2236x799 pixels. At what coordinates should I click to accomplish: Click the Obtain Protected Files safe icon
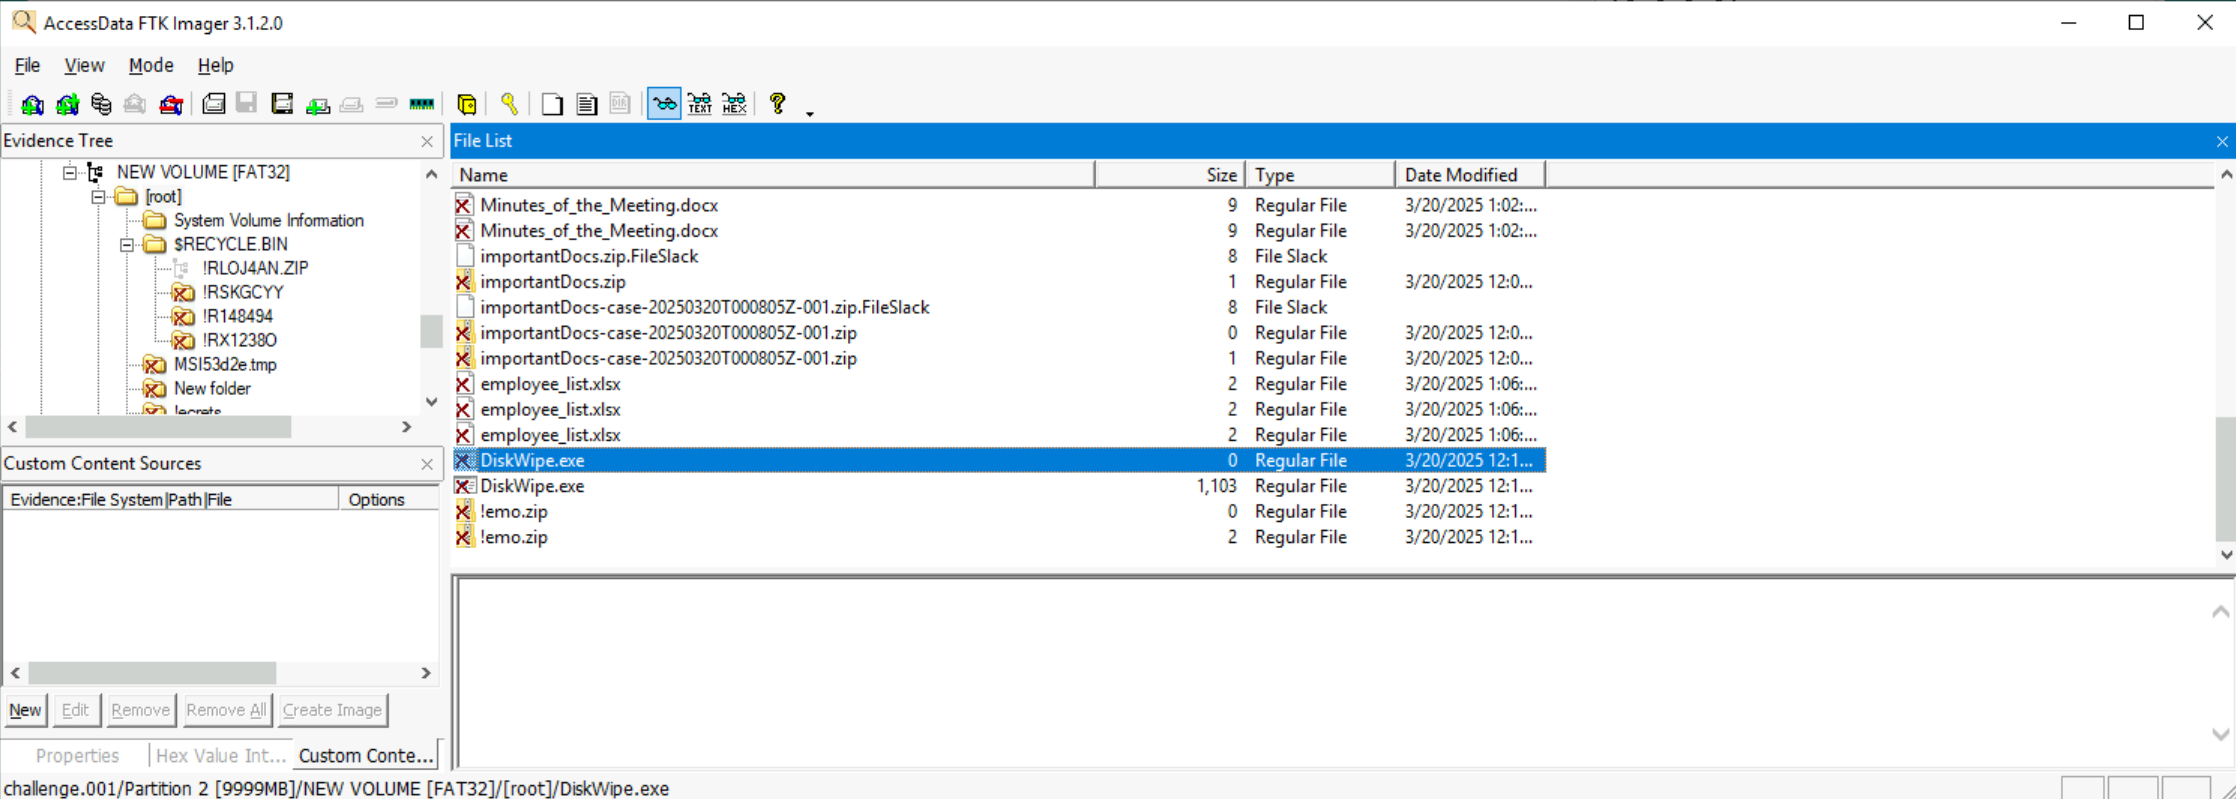click(x=466, y=104)
